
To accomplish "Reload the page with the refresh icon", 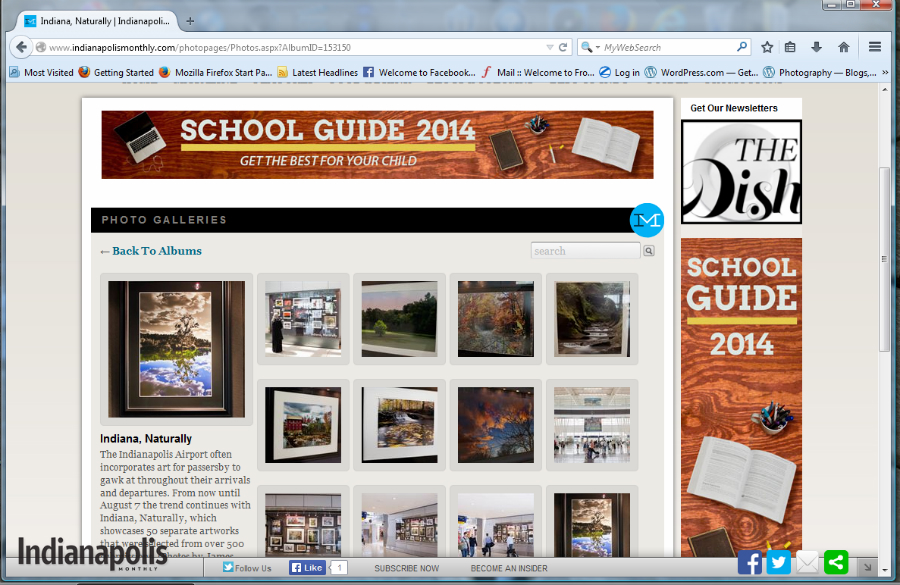I will (x=563, y=47).
